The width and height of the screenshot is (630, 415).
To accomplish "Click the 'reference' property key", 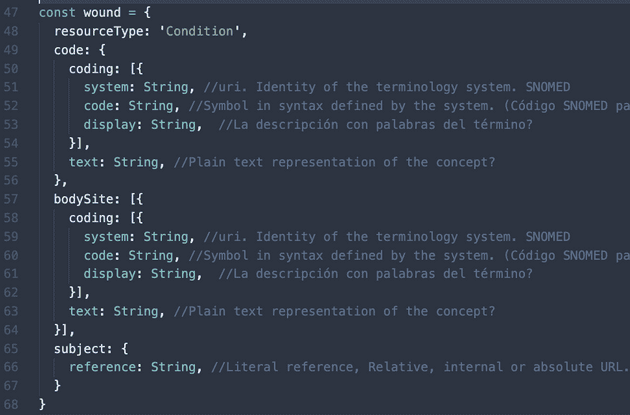I will tap(106, 367).
